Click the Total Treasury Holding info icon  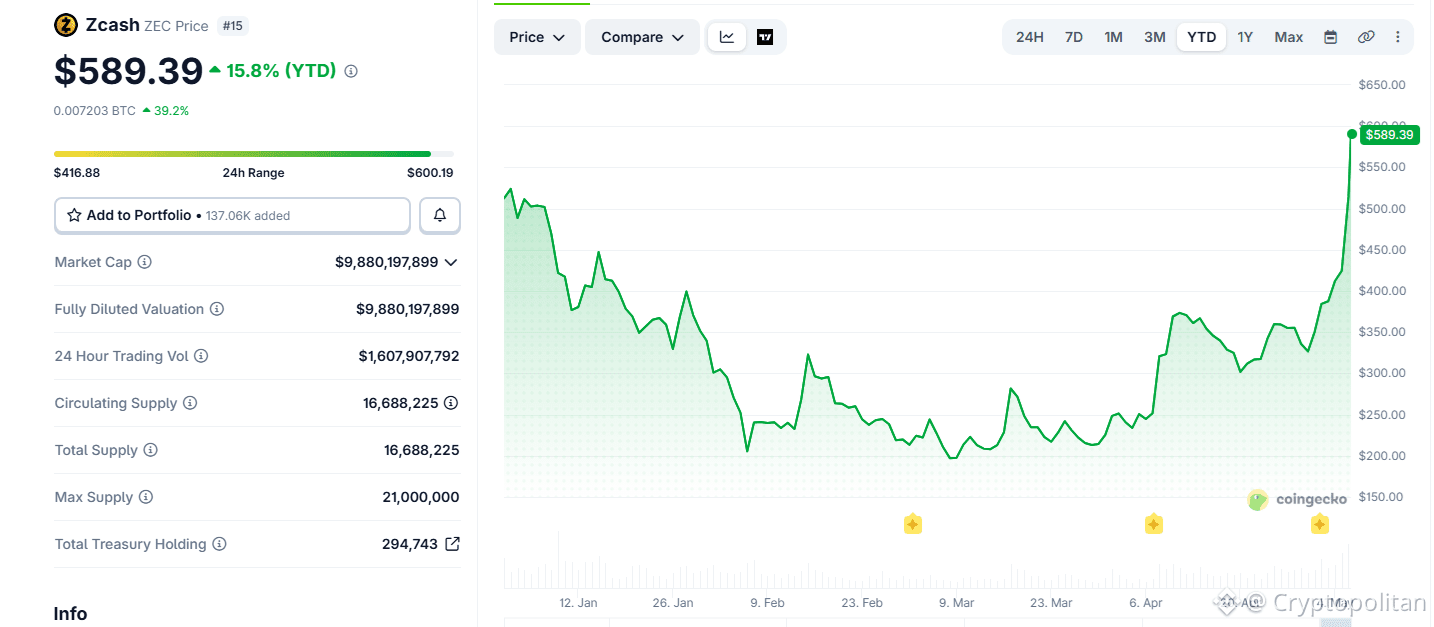pyautogui.click(x=220, y=544)
